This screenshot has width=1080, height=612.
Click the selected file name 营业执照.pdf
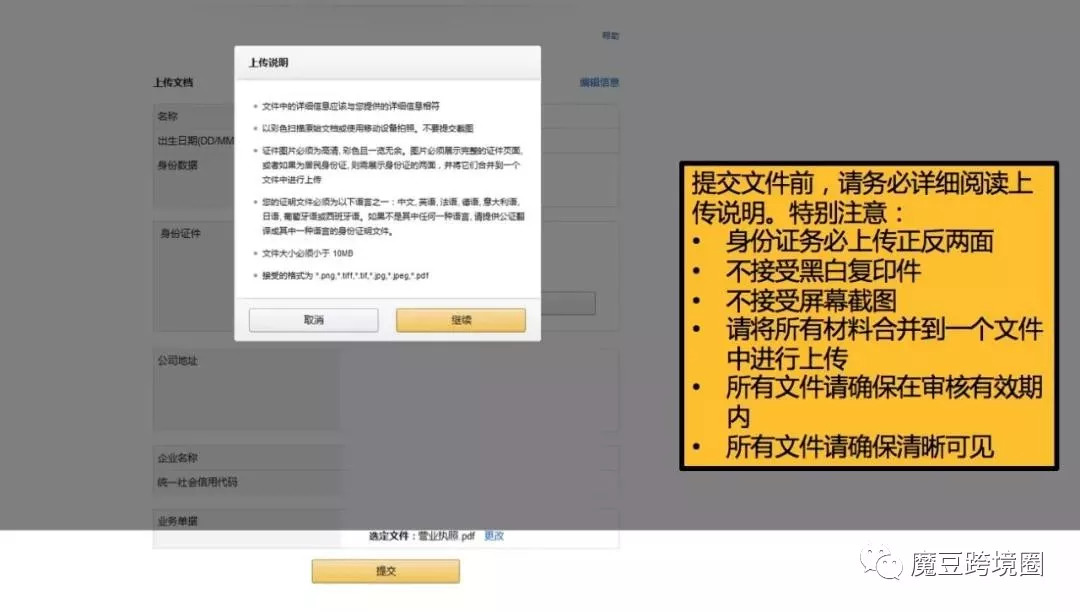coord(446,536)
